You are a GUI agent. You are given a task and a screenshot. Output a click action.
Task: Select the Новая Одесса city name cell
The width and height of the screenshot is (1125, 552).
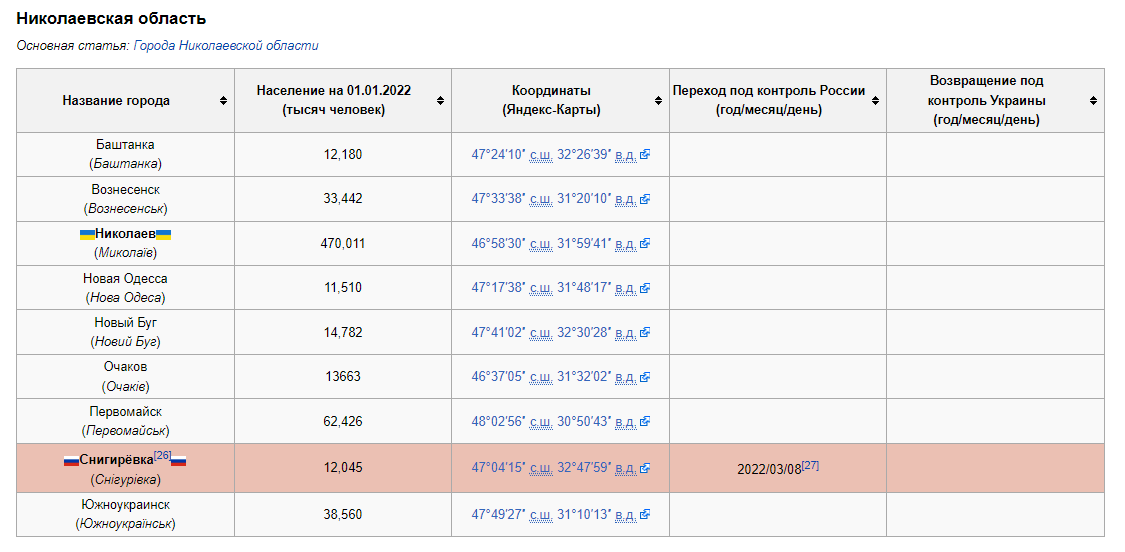(126, 288)
